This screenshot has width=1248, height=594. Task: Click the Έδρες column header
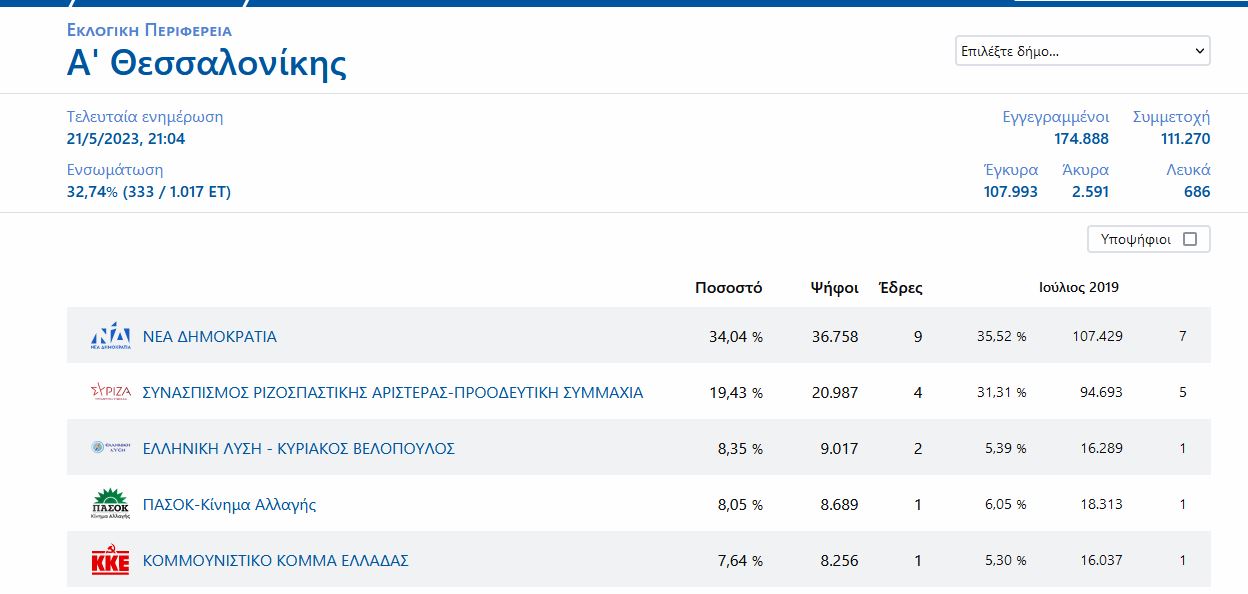(x=900, y=288)
